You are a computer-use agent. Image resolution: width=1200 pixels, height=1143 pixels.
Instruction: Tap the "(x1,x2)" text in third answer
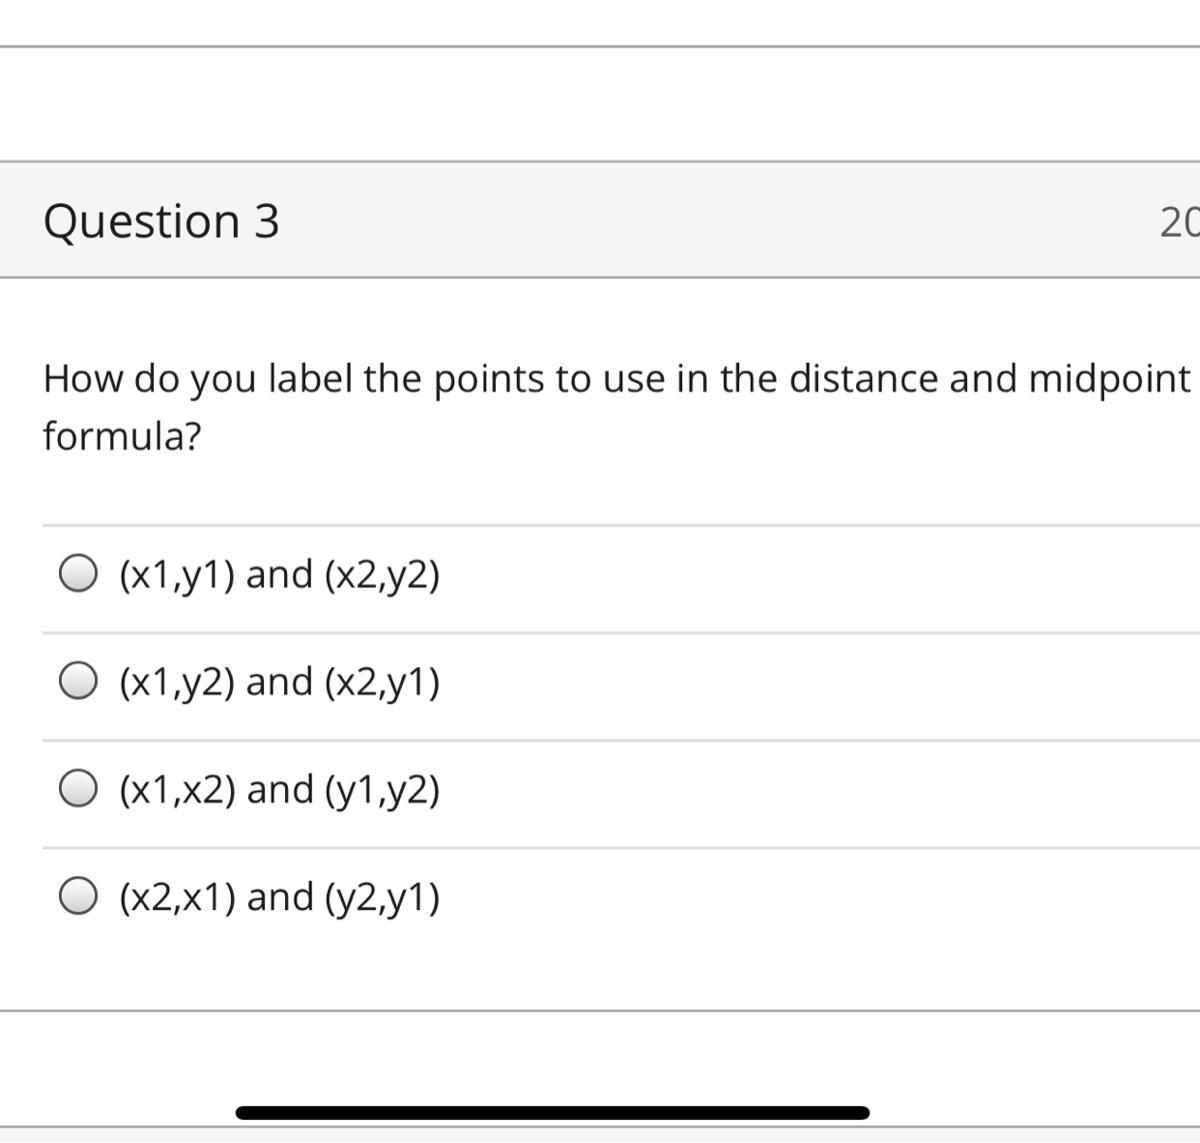click(178, 789)
